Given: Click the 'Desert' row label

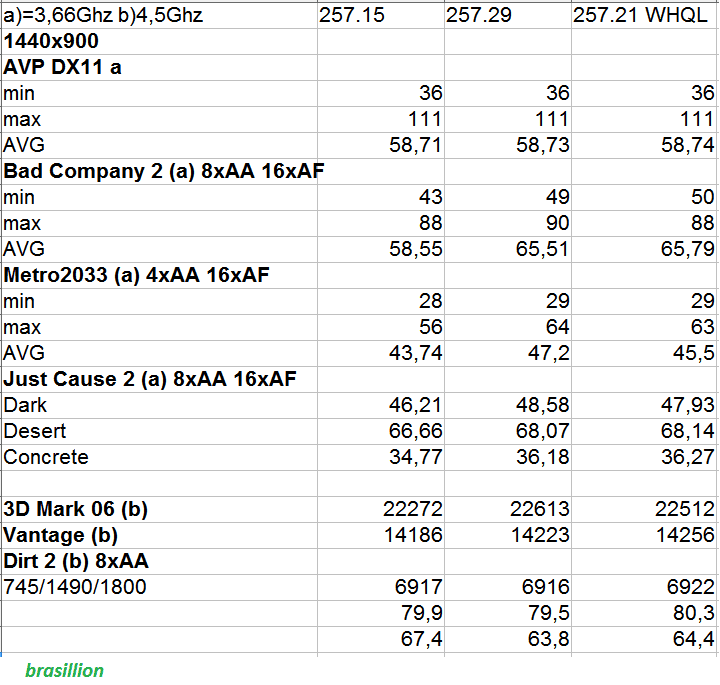Looking at the screenshot, I should (159, 432).
